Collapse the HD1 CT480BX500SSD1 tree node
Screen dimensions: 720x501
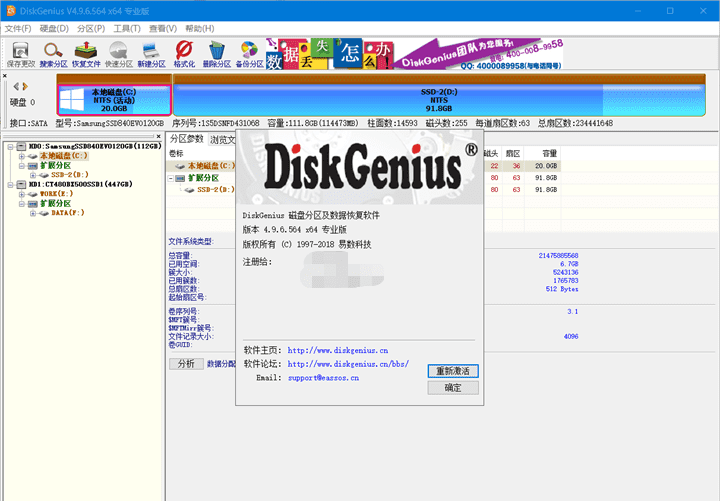(10, 185)
